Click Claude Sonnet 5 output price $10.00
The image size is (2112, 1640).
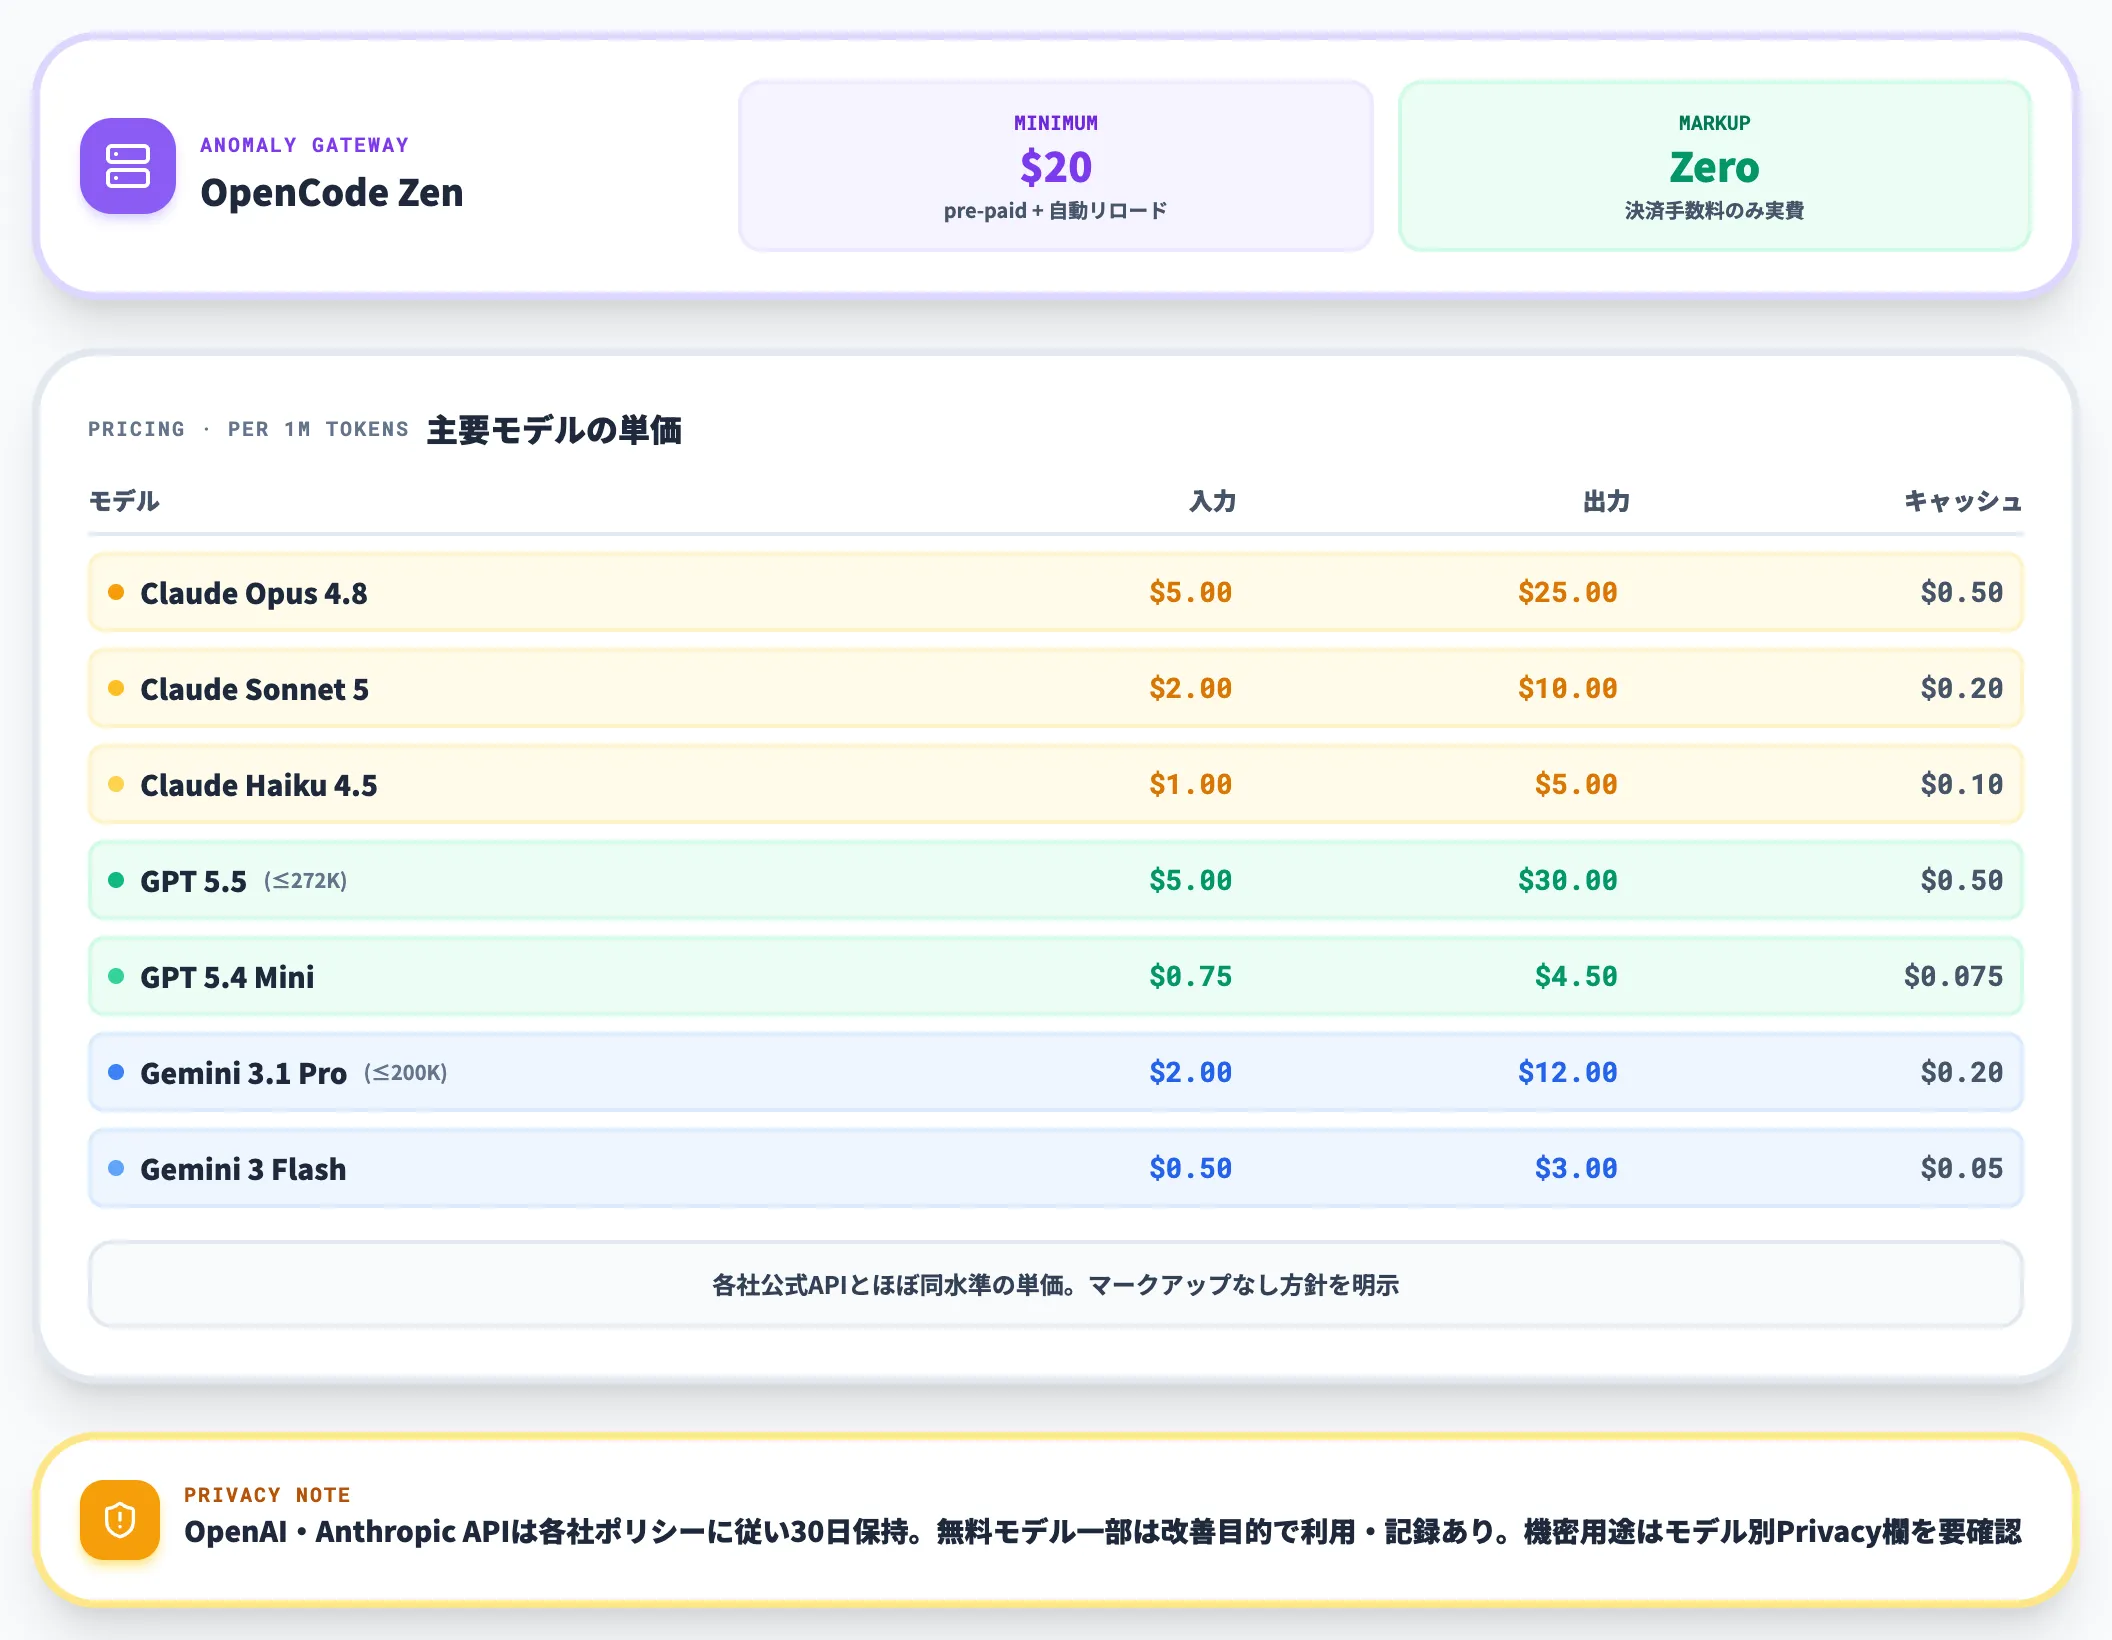(x=1567, y=688)
